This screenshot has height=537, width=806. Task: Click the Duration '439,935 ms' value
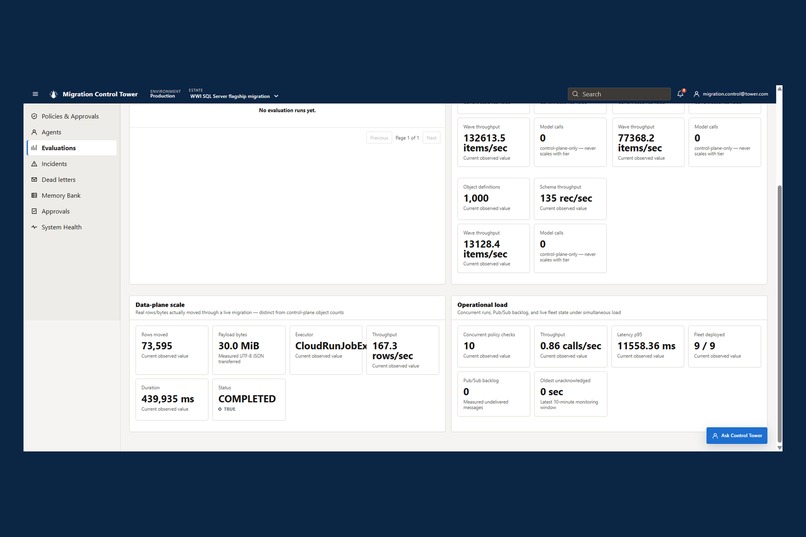click(x=168, y=399)
